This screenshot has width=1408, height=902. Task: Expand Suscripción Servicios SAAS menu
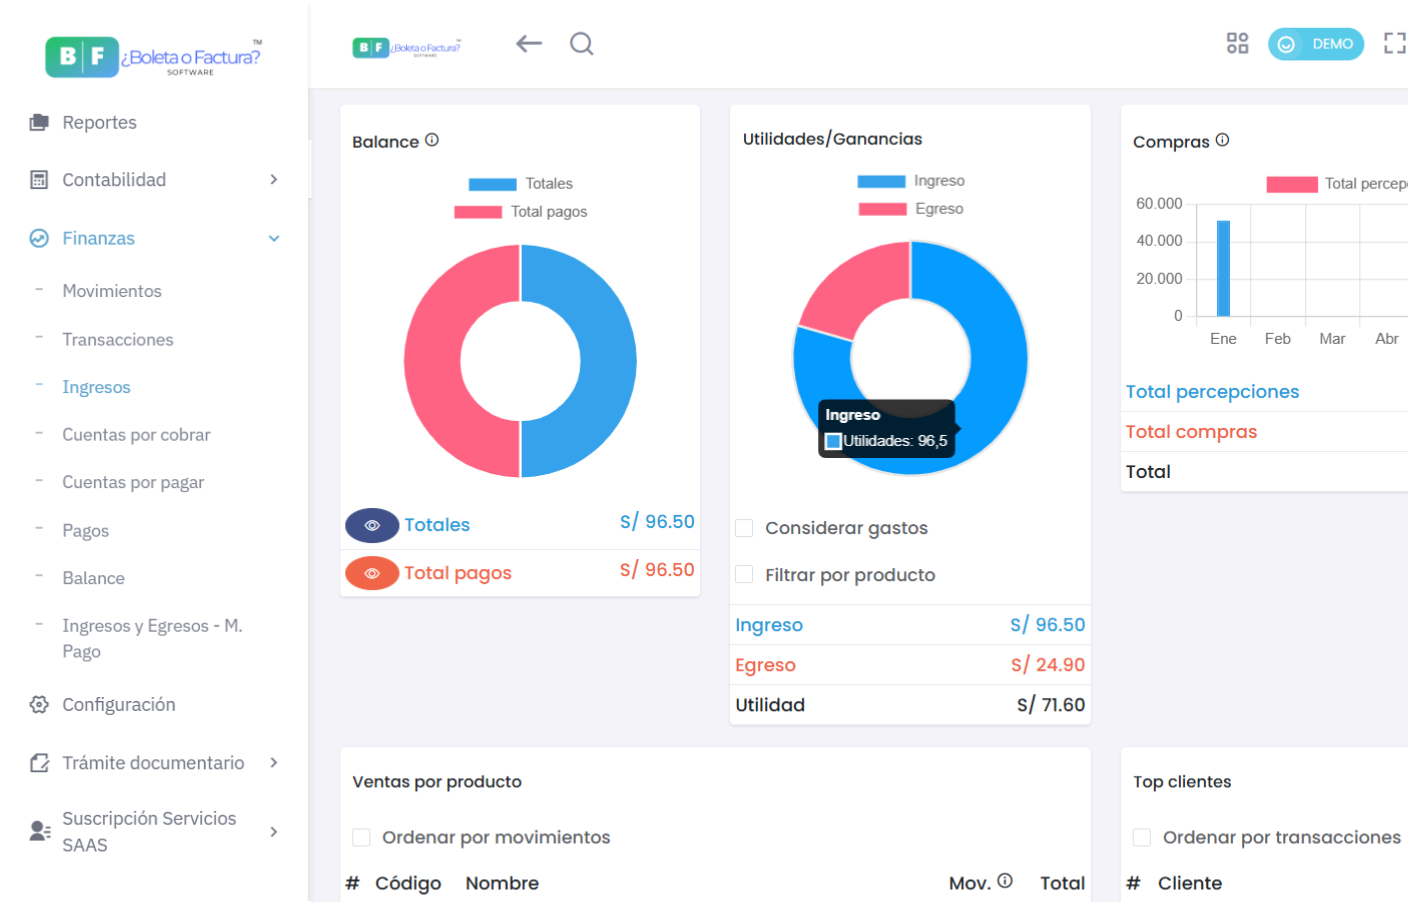[x=273, y=831]
